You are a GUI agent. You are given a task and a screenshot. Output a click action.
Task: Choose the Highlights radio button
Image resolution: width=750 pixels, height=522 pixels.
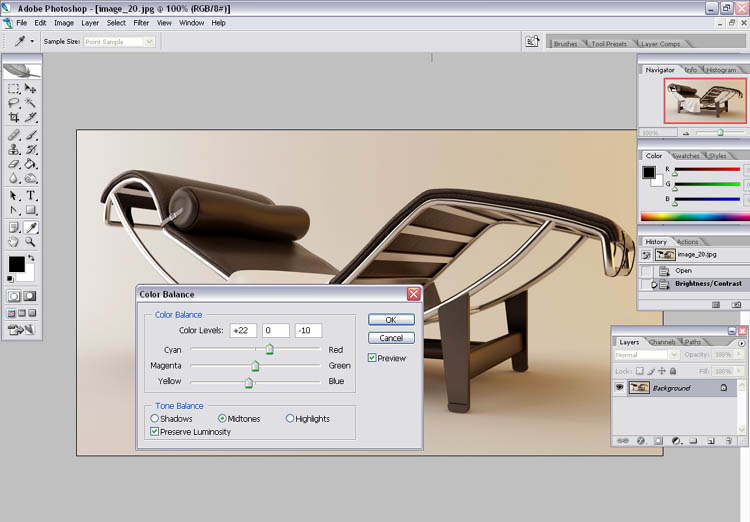click(x=290, y=419)
